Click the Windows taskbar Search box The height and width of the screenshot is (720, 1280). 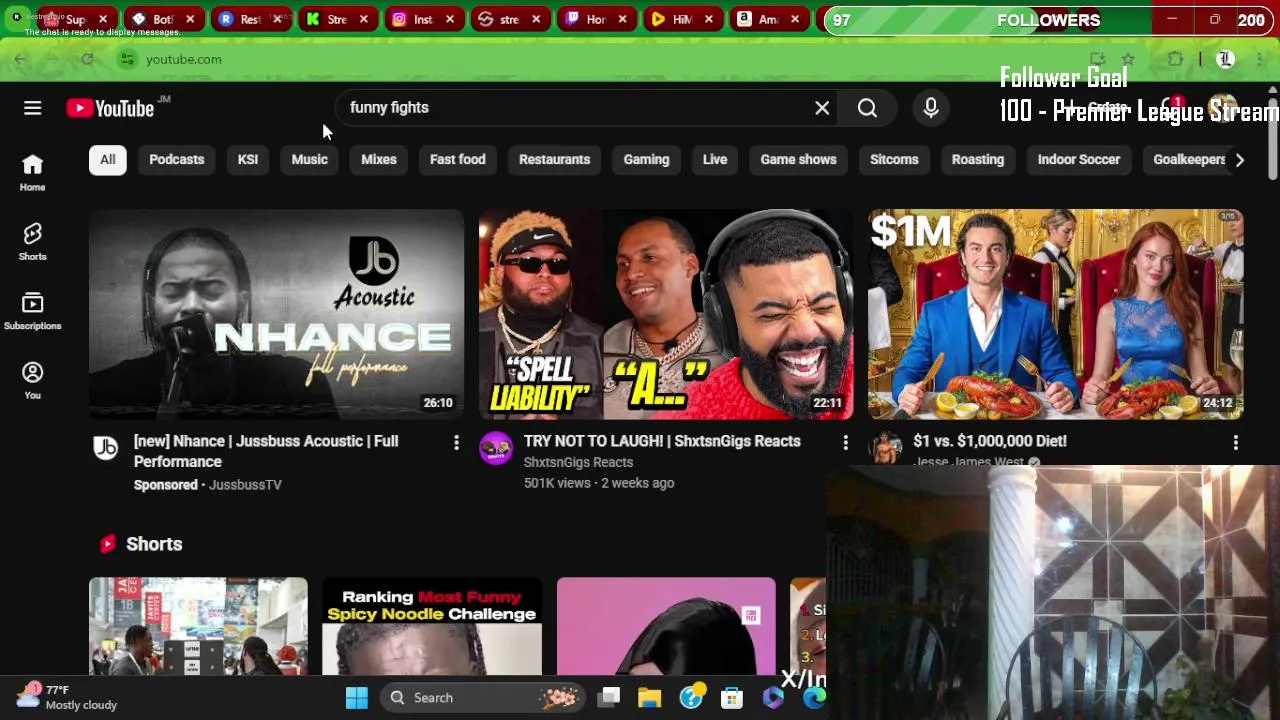(x=484, y=698)
